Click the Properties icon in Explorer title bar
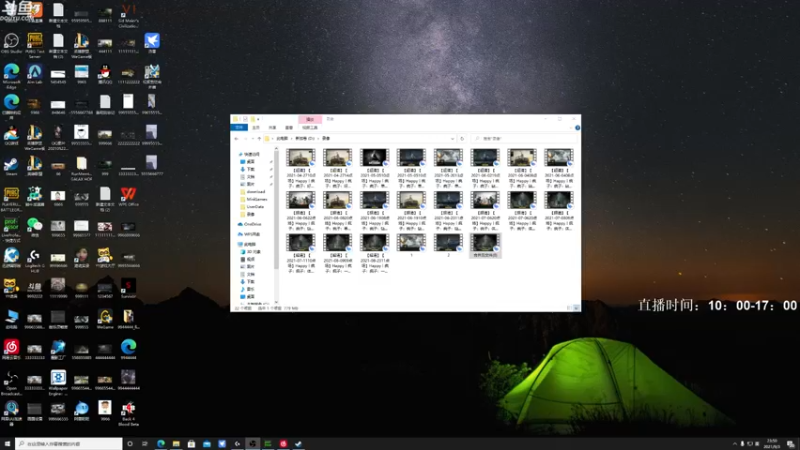800x450 pixels. (x=244, y=119)
